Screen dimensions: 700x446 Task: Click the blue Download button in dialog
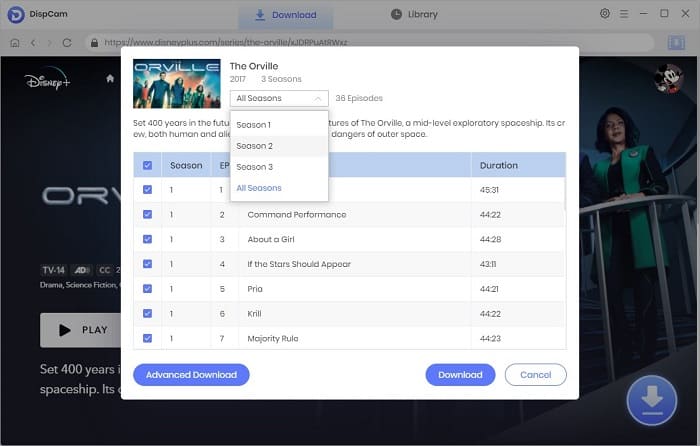pos(460,375)
